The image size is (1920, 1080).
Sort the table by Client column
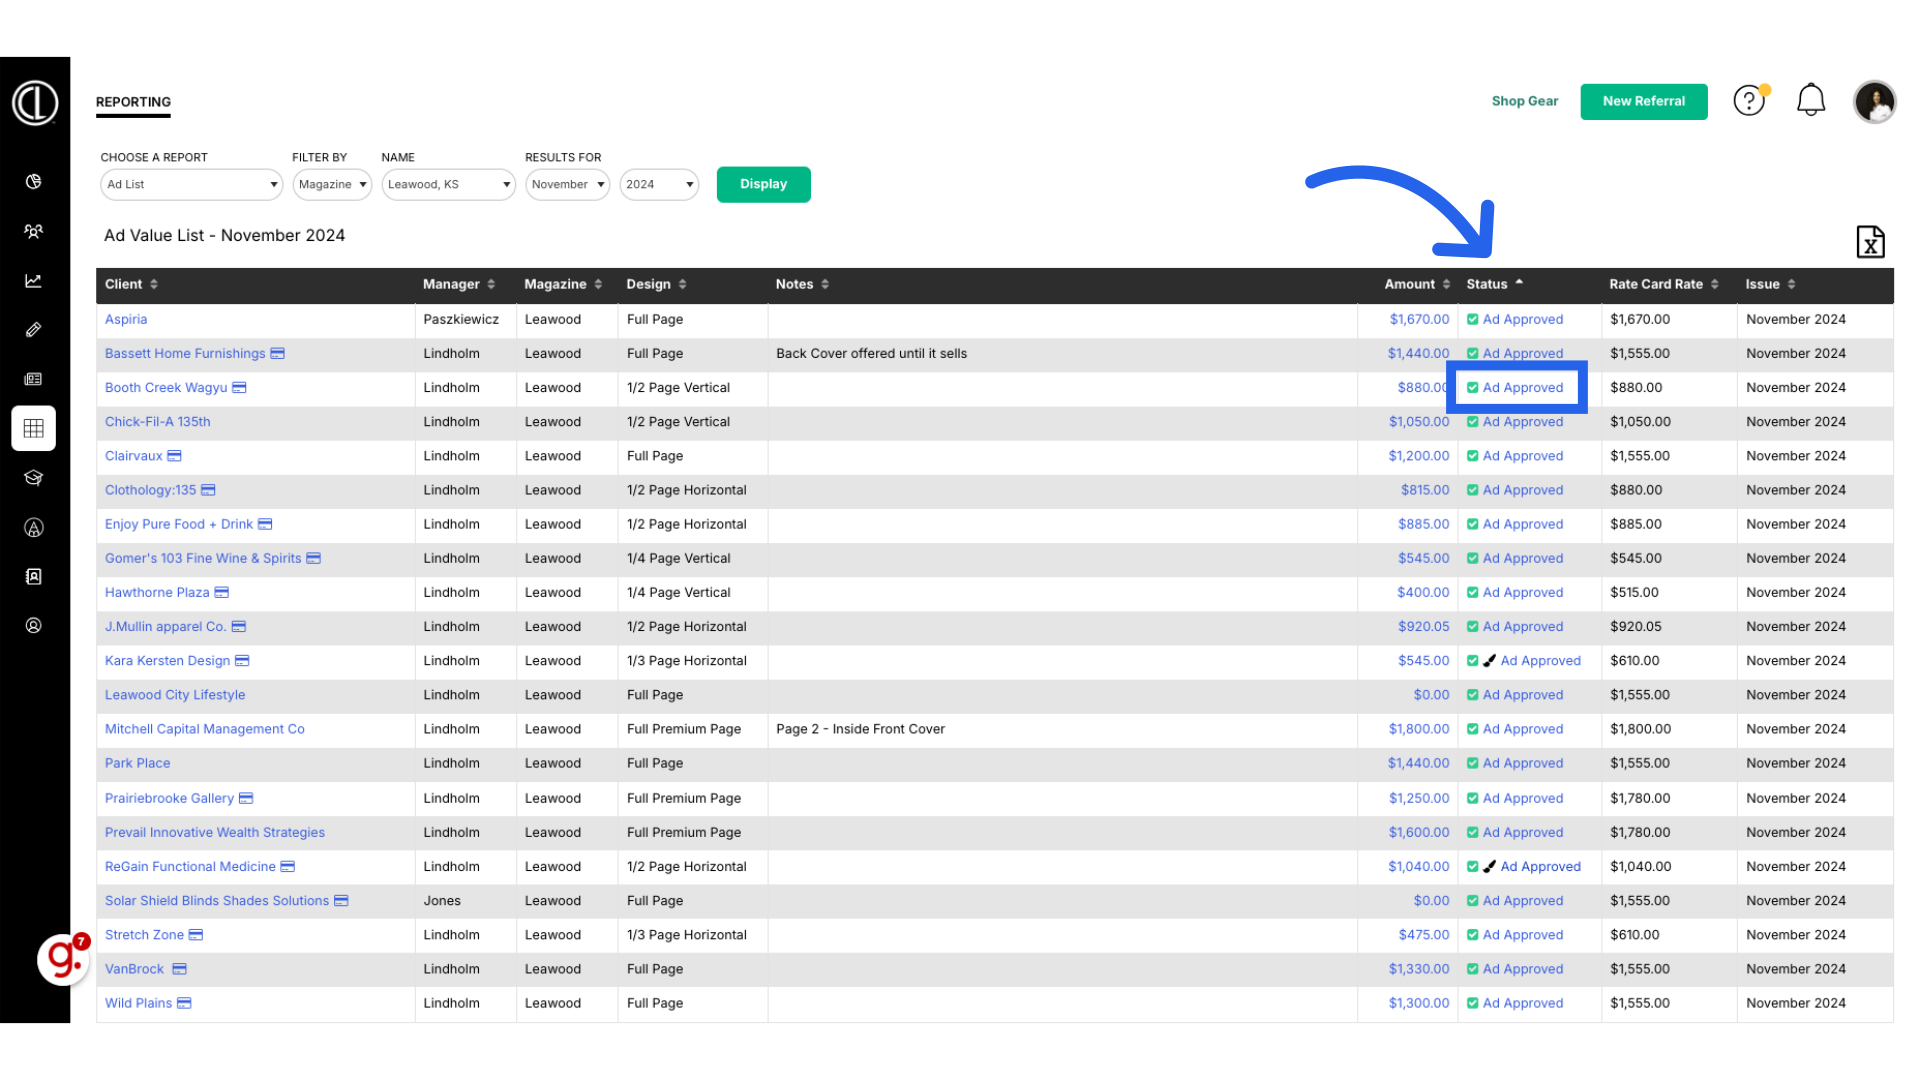(x=131, y=284)
